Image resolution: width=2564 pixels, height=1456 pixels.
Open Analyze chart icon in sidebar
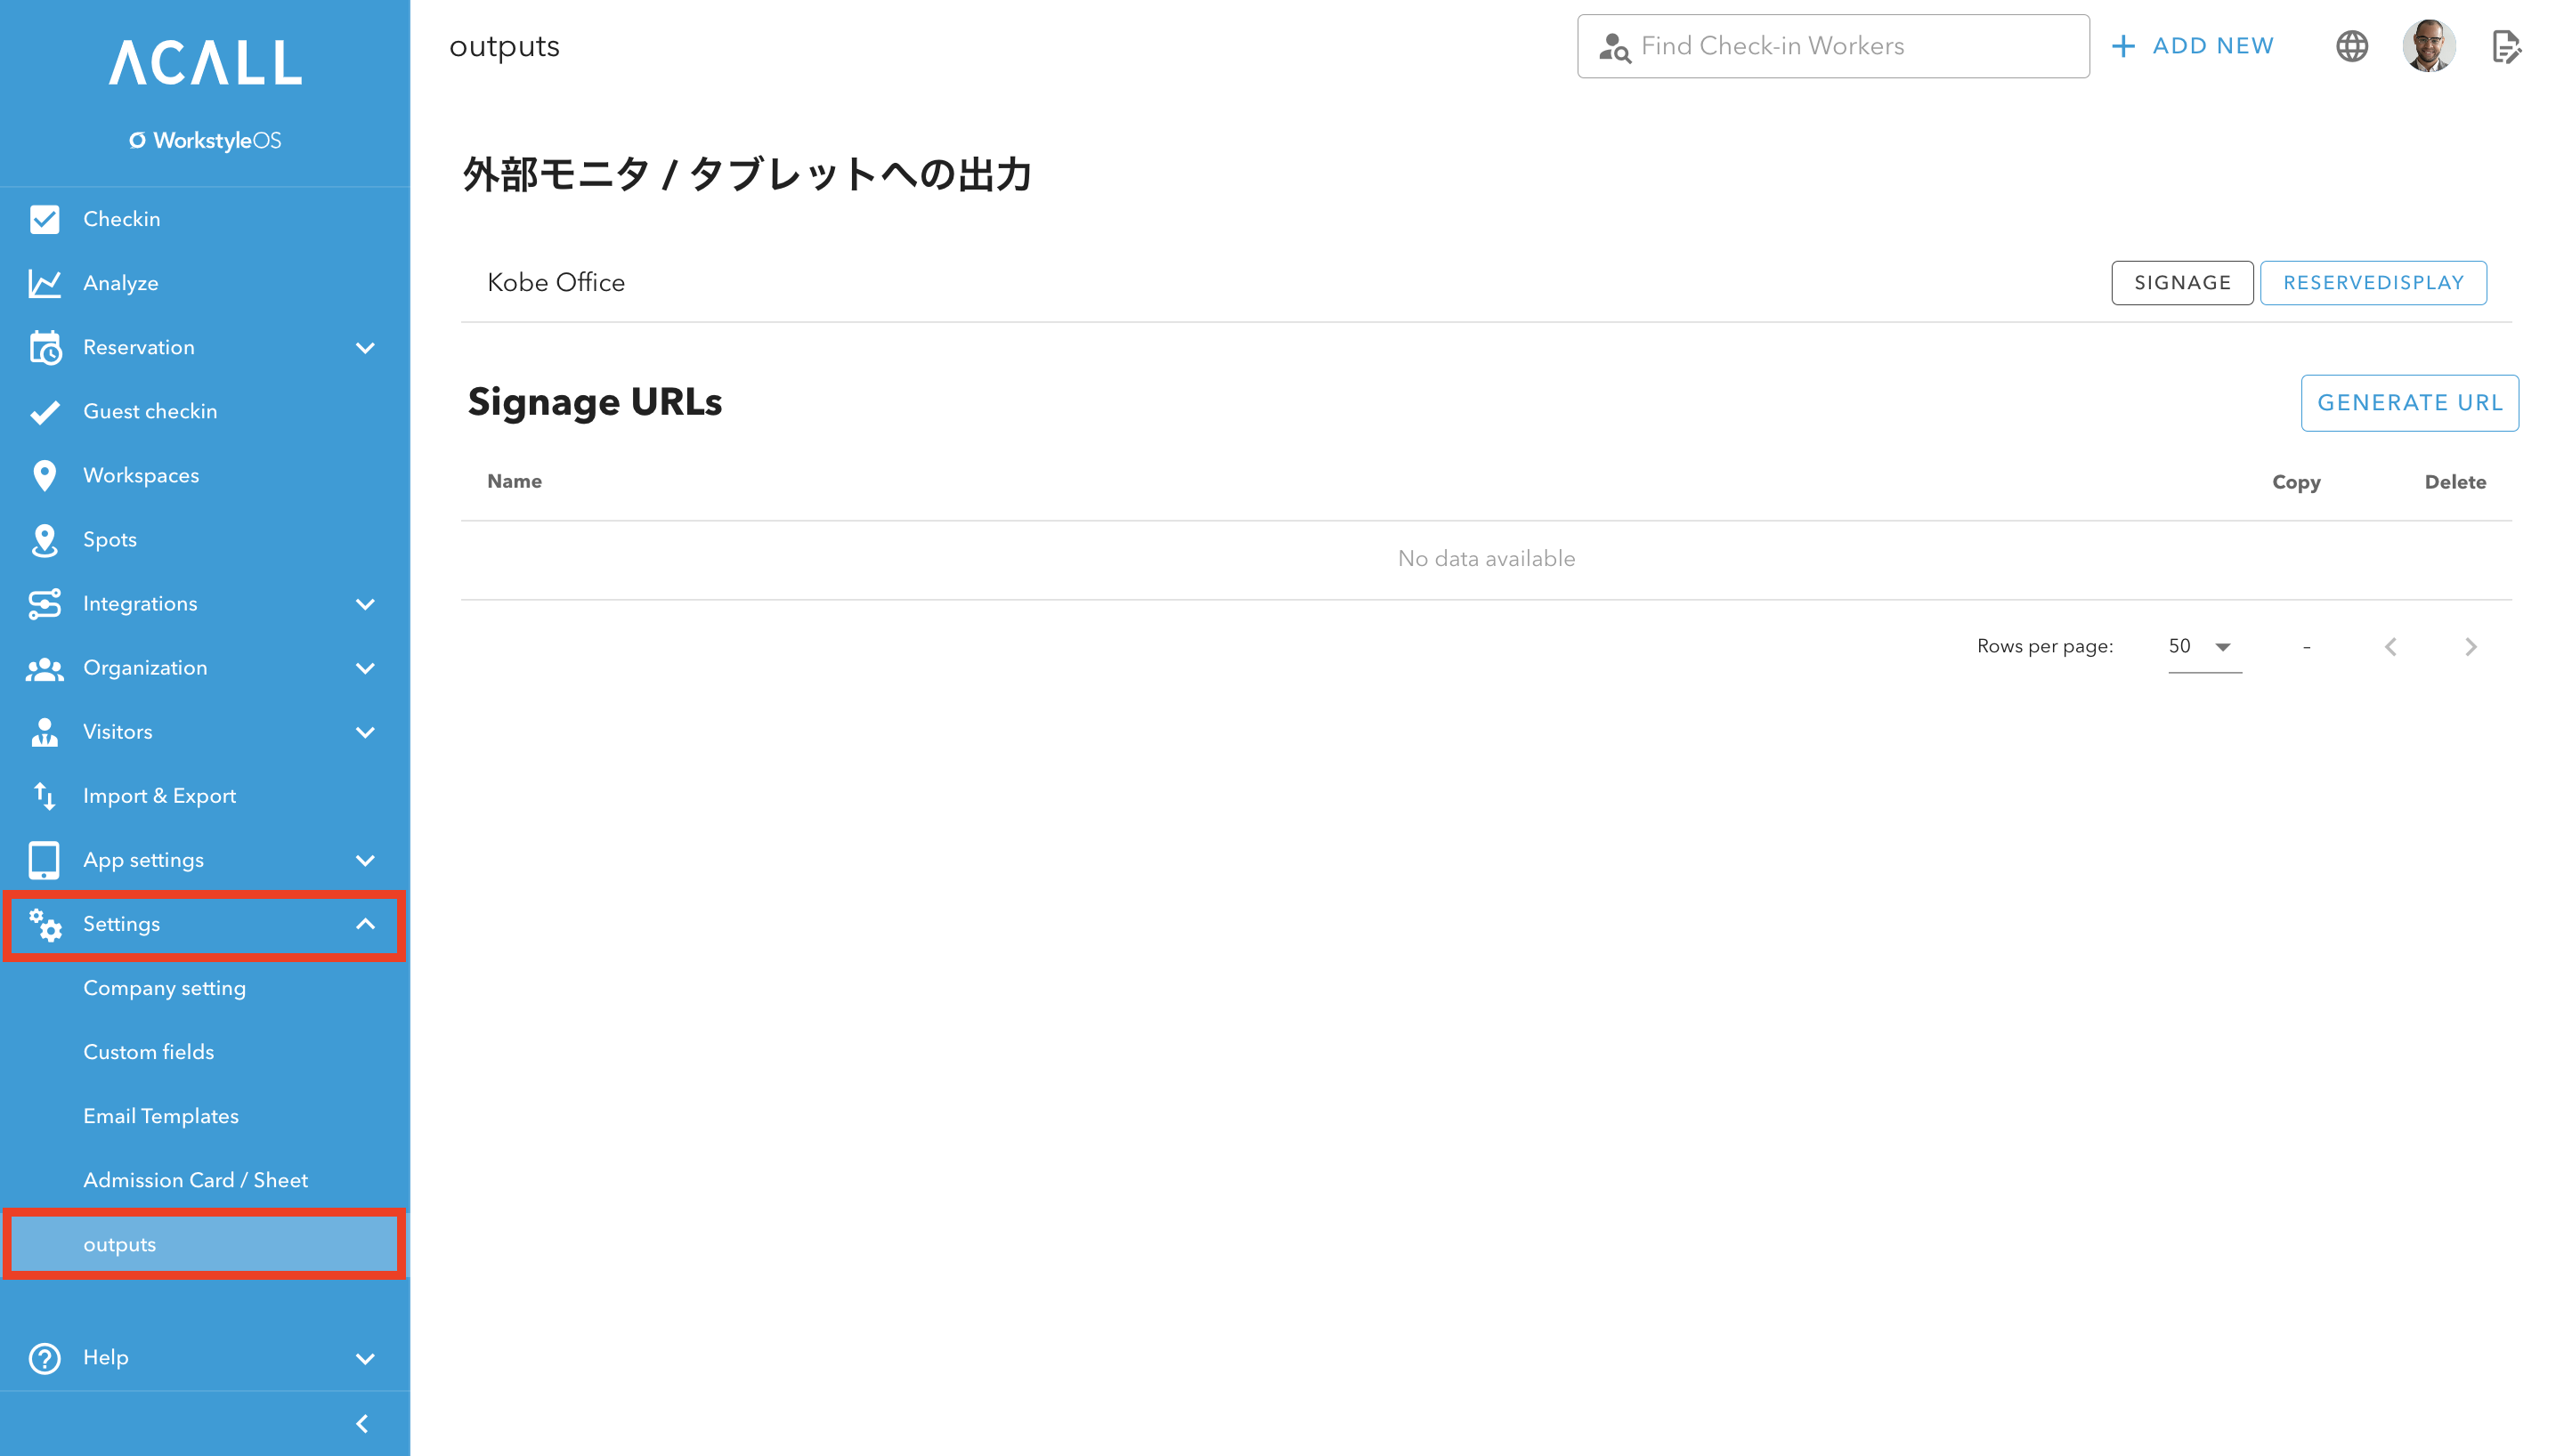pos(45,283)
